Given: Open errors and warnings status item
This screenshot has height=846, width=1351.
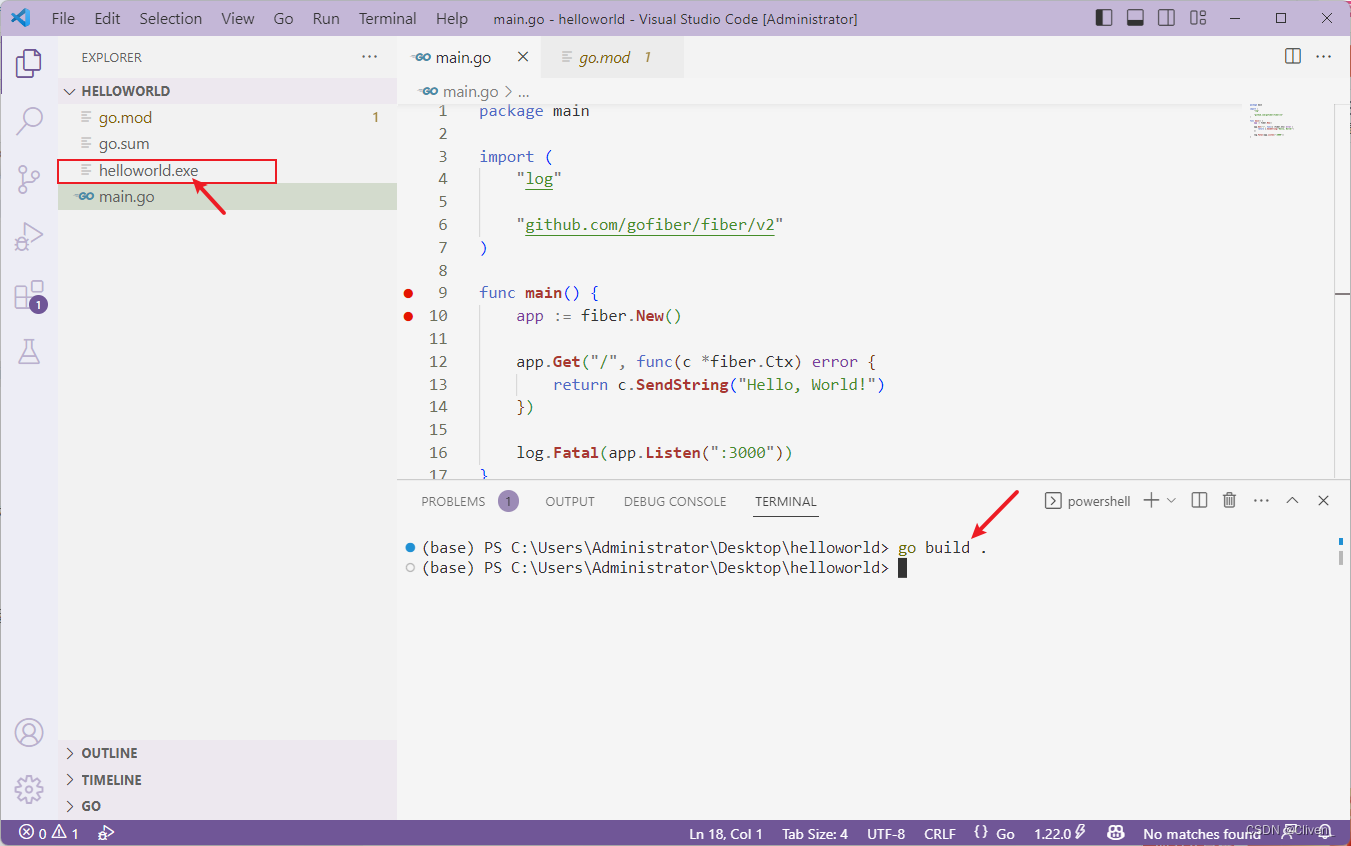Looking at the screenshot, I should (x=49, y=834).
